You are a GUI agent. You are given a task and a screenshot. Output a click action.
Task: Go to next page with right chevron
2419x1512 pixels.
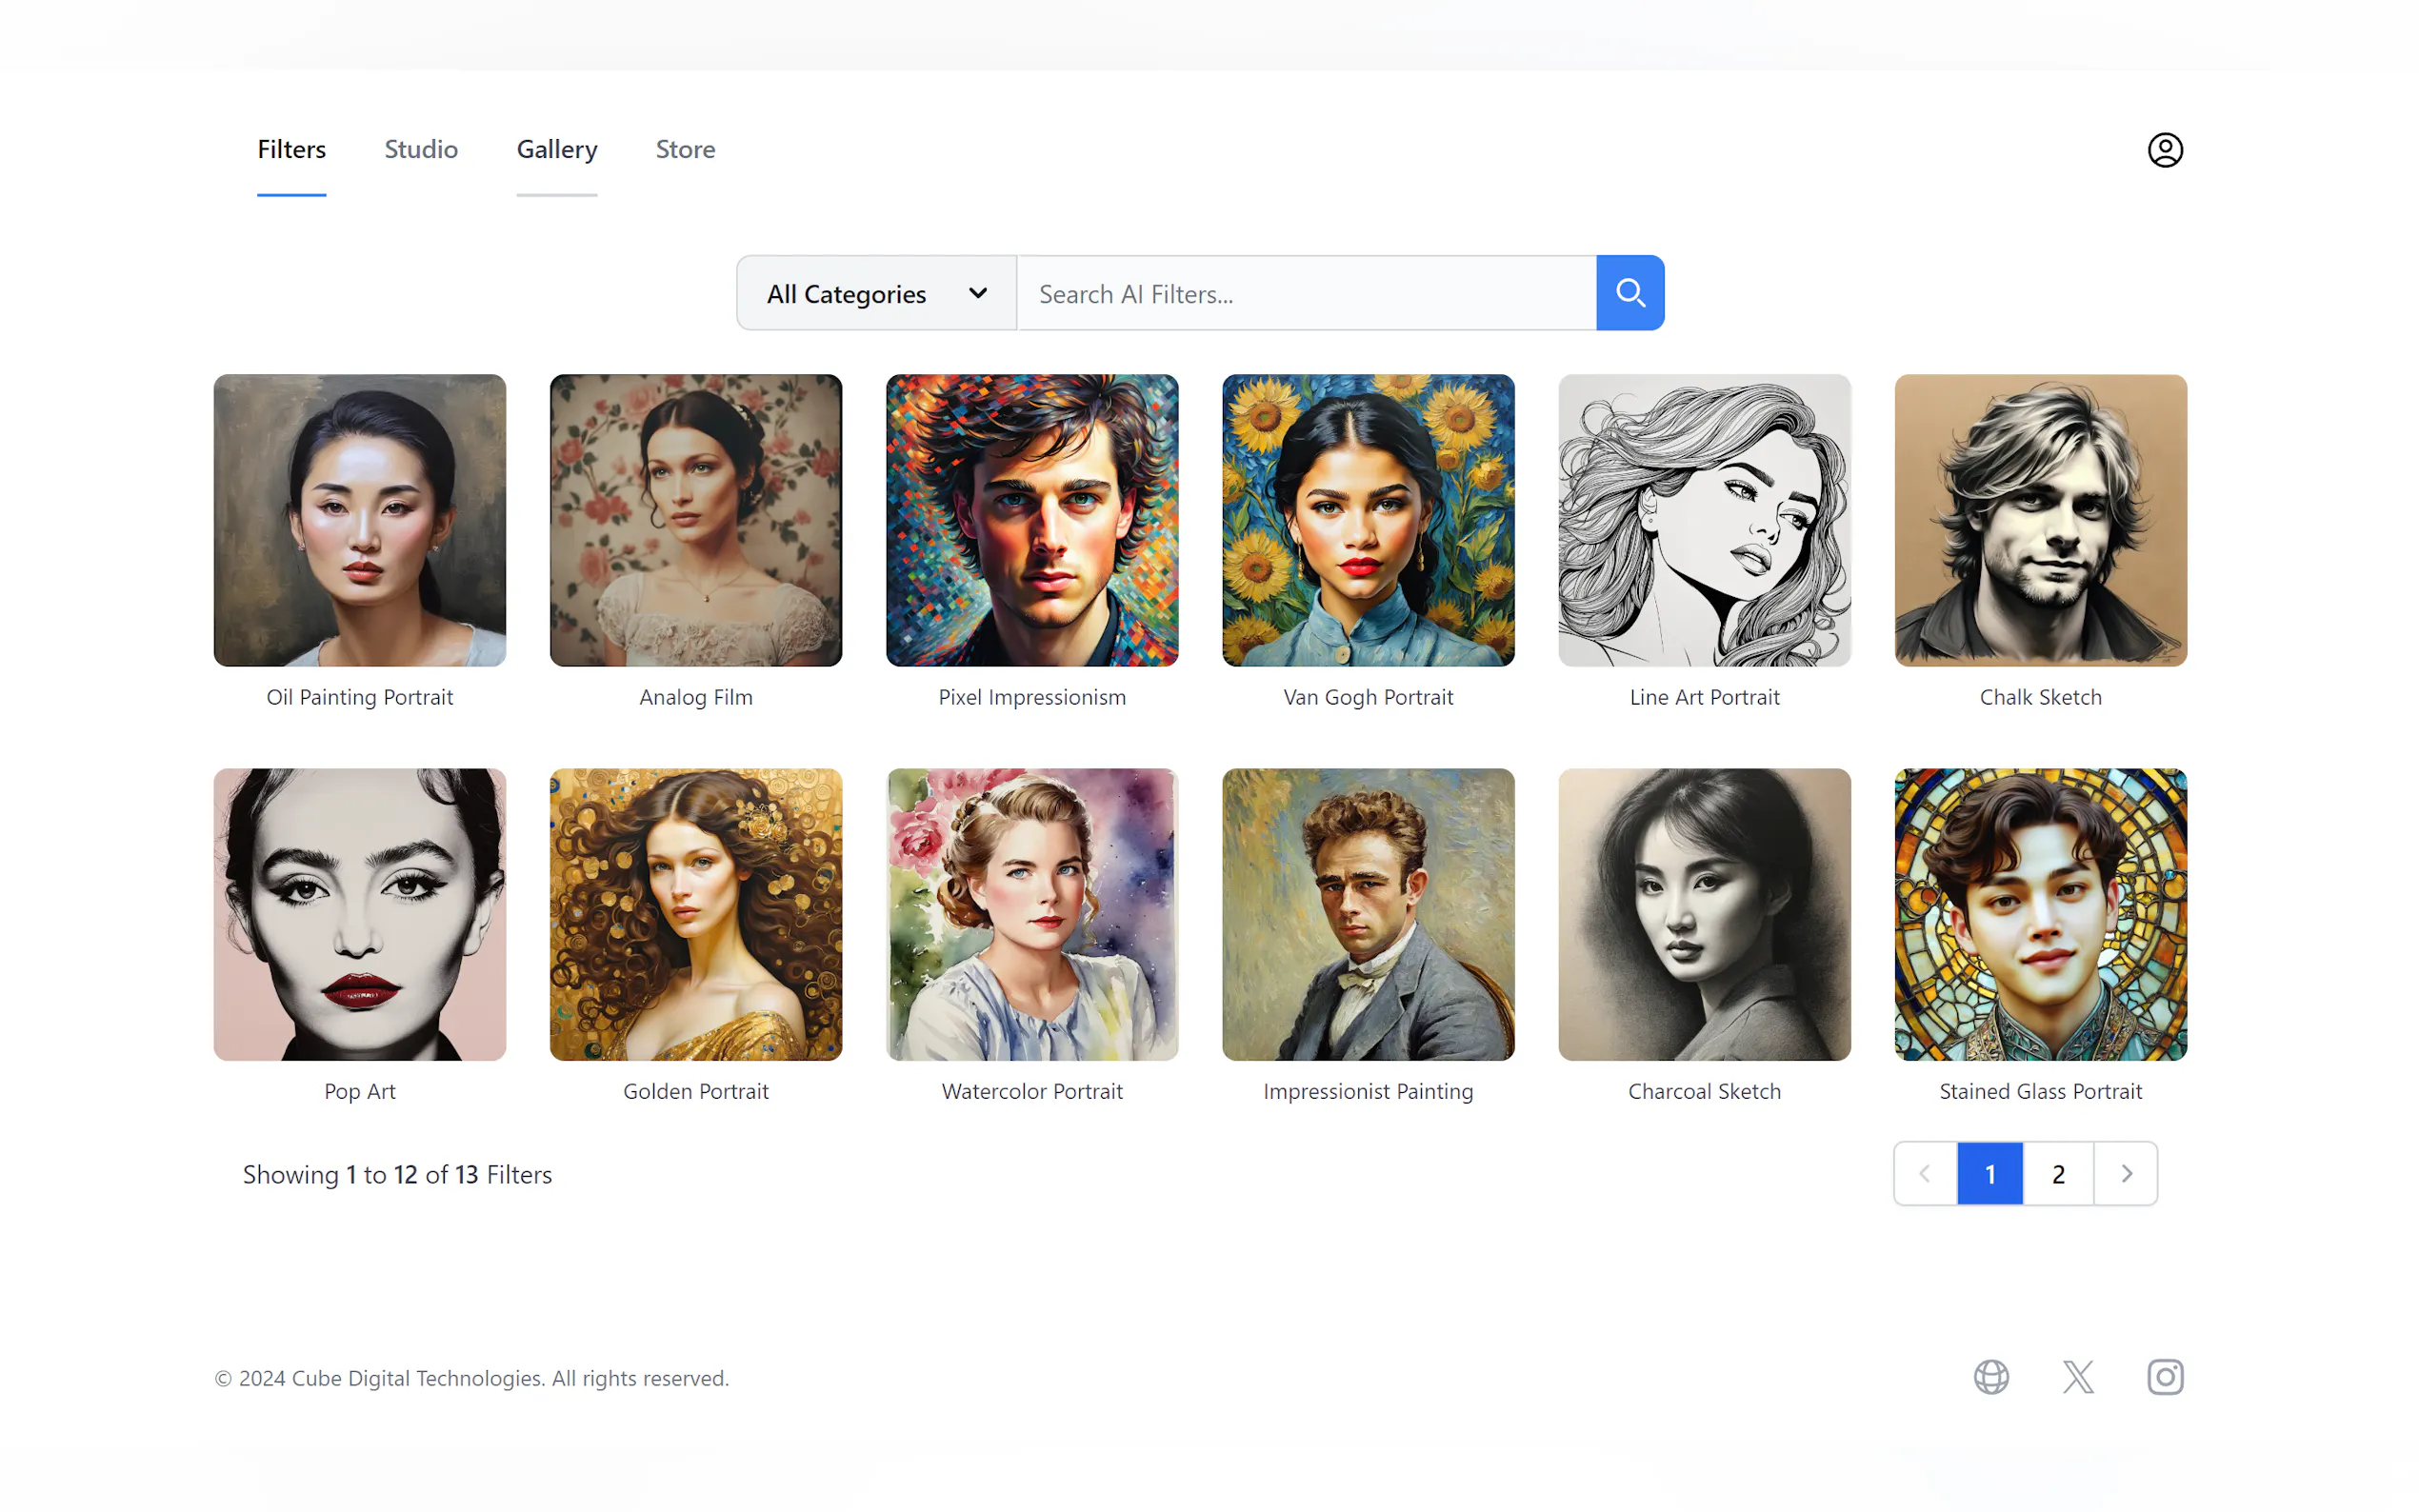pos(2126,1173)
